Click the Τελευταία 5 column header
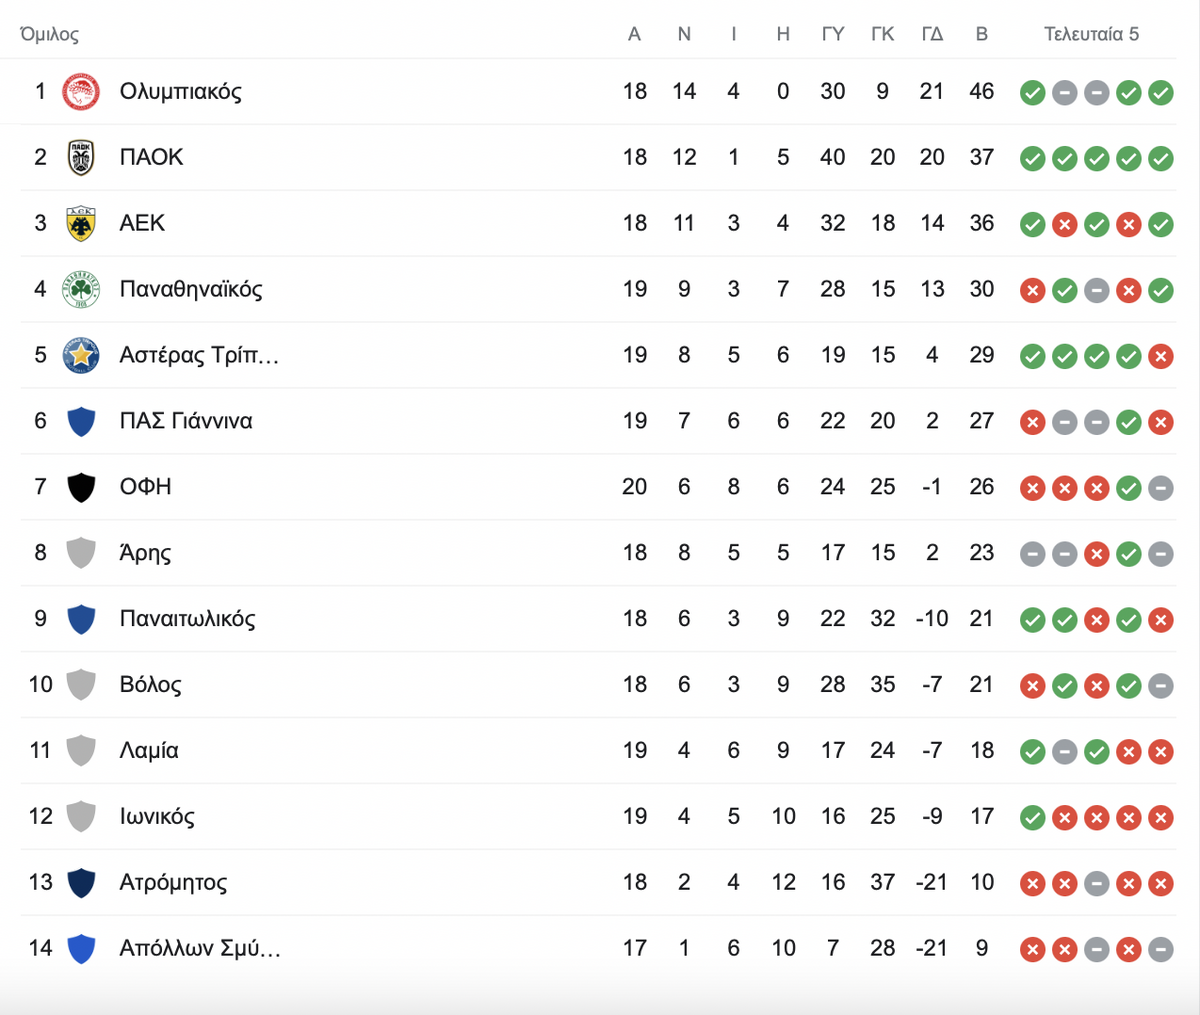The width and height of the screenshot is (1200, 1015). coord(1092,34)
